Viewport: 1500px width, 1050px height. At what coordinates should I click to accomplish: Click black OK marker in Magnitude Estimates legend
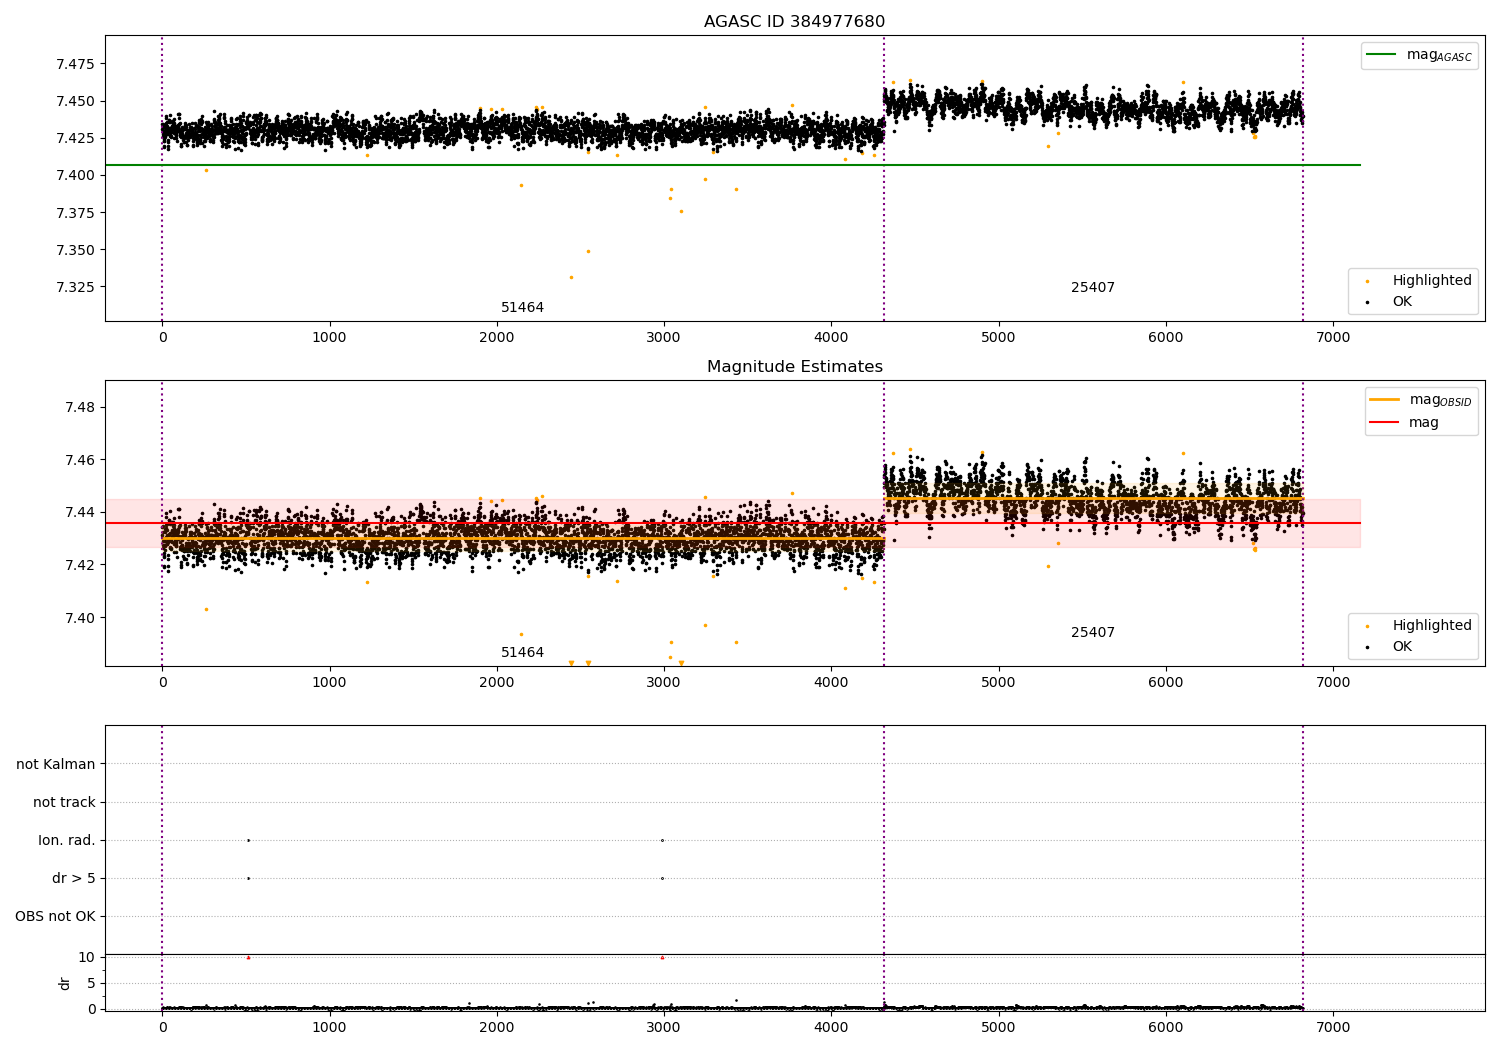(x=1368, y=648)
